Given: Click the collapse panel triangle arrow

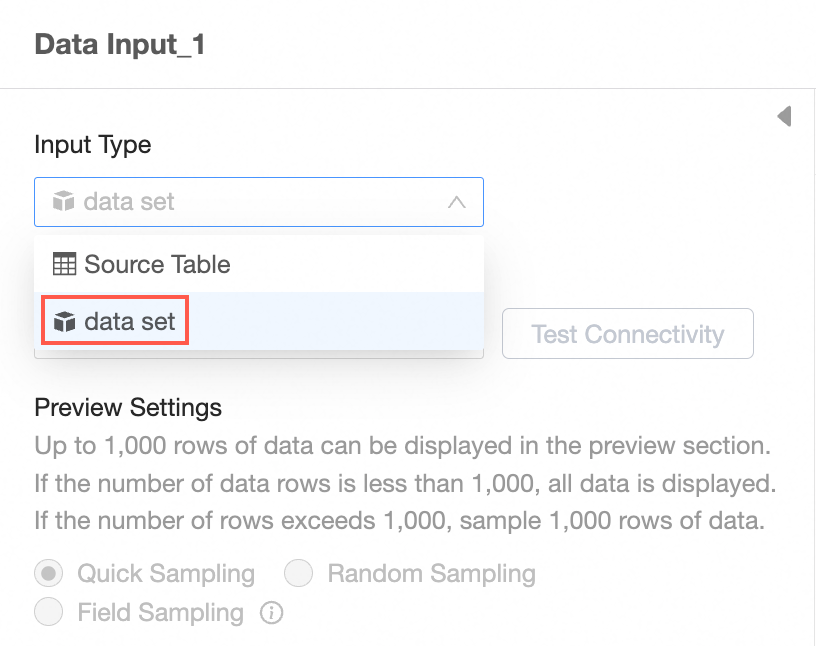Looking at the screenshot, I should pos(785,116).
